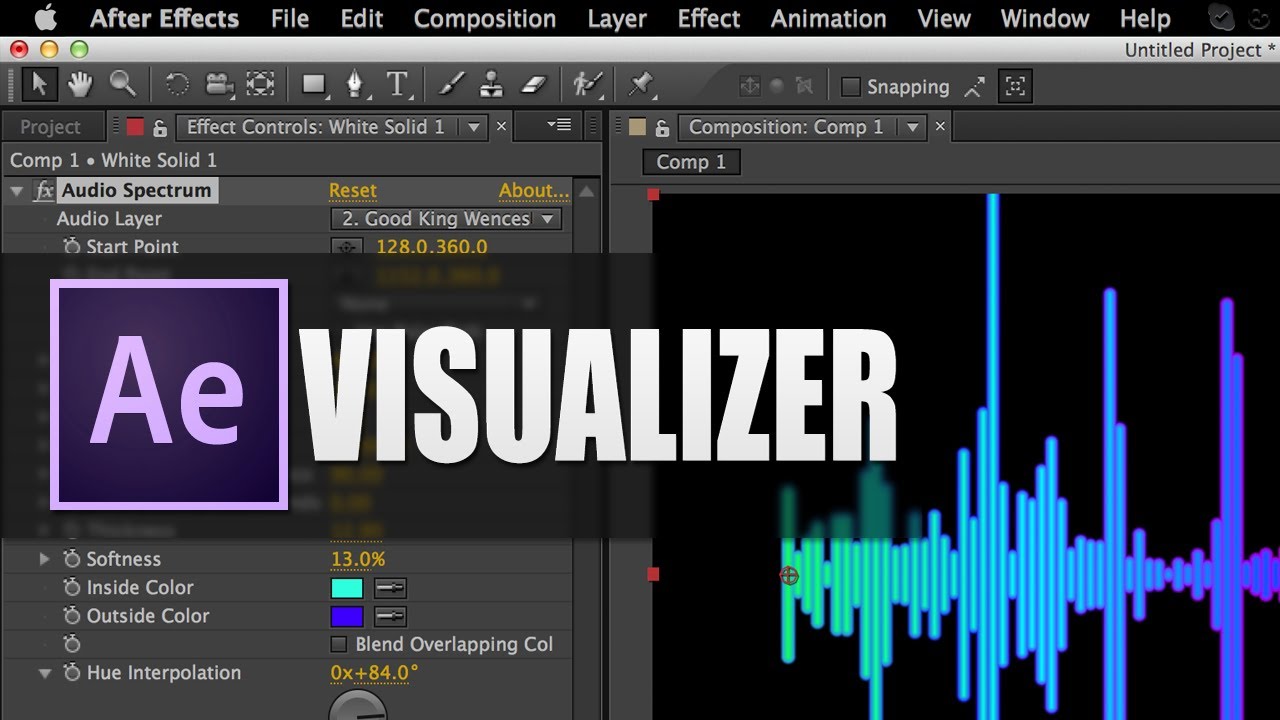The height and width of the screenshot is (720, 1280).
Task: Close the Effect Controls tab
Action: point(502,127)
